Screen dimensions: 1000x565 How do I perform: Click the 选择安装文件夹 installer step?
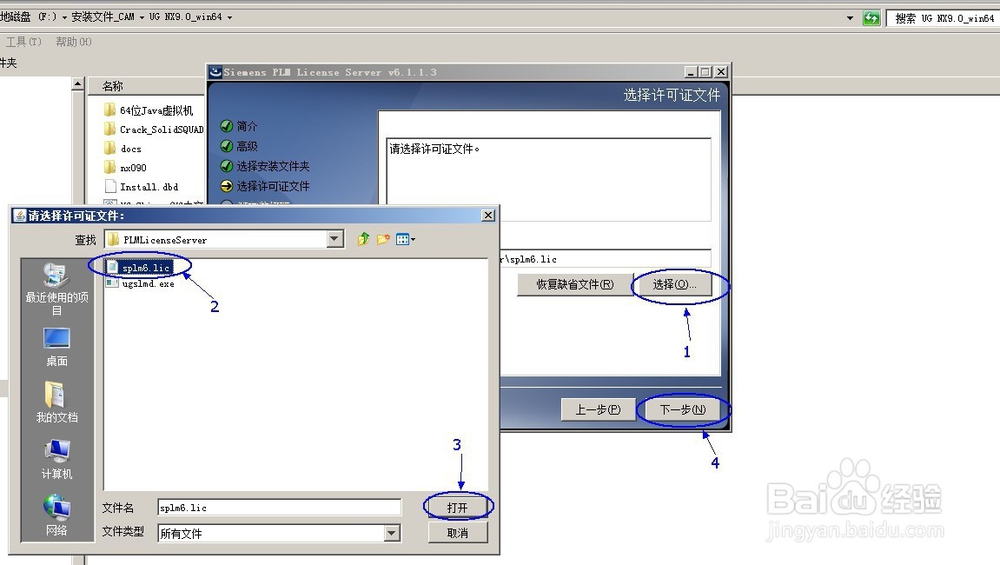265,166
